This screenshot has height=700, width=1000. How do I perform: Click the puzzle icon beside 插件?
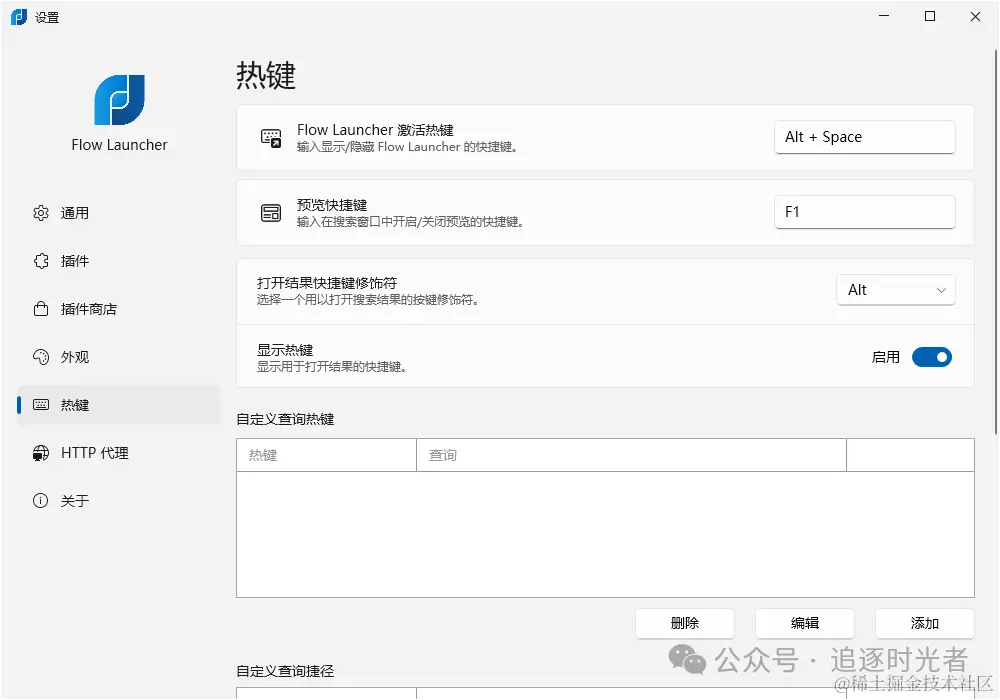[41, 261]
